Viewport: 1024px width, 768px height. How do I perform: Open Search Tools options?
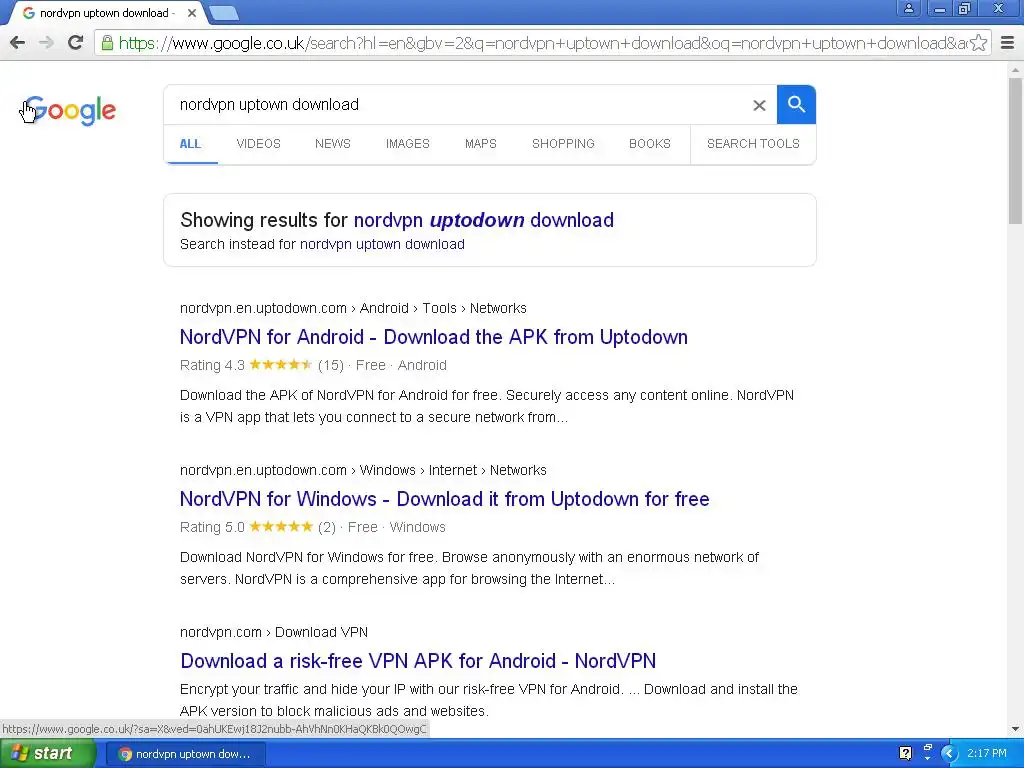[753, 144]
